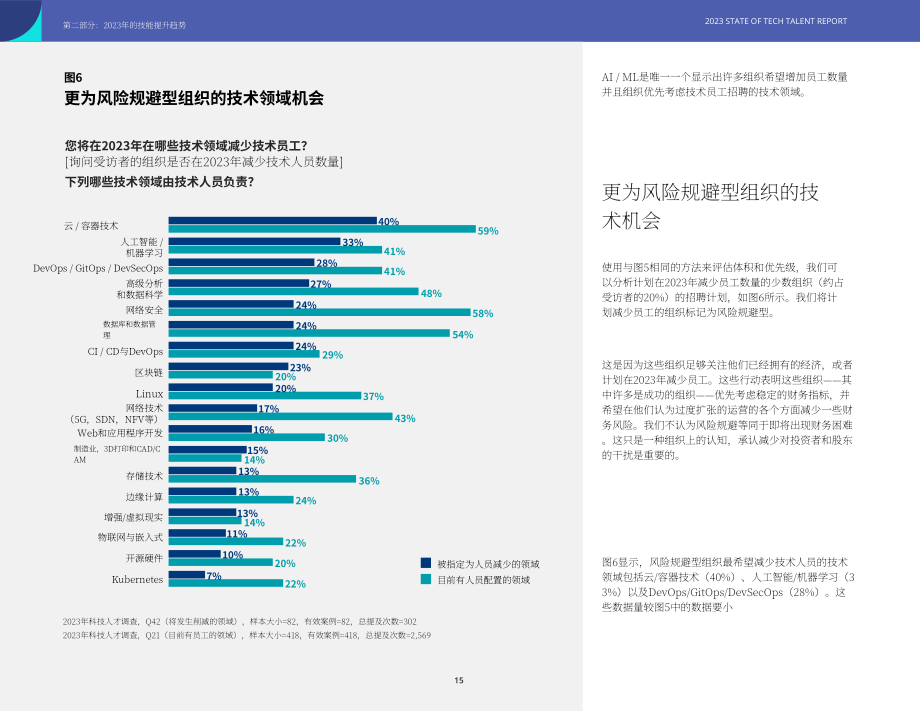
Task: Click the 48% value label
Action: [431, 293]
